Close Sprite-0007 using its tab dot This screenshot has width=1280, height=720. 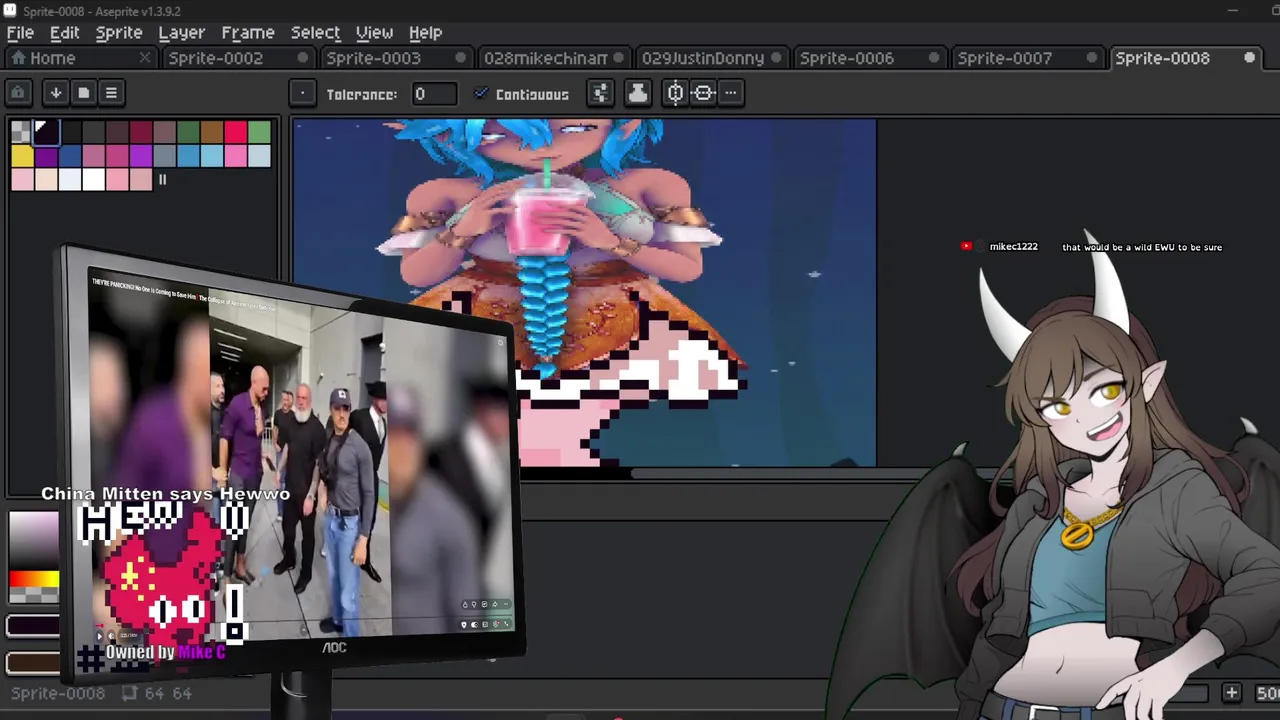(1093, 58)
